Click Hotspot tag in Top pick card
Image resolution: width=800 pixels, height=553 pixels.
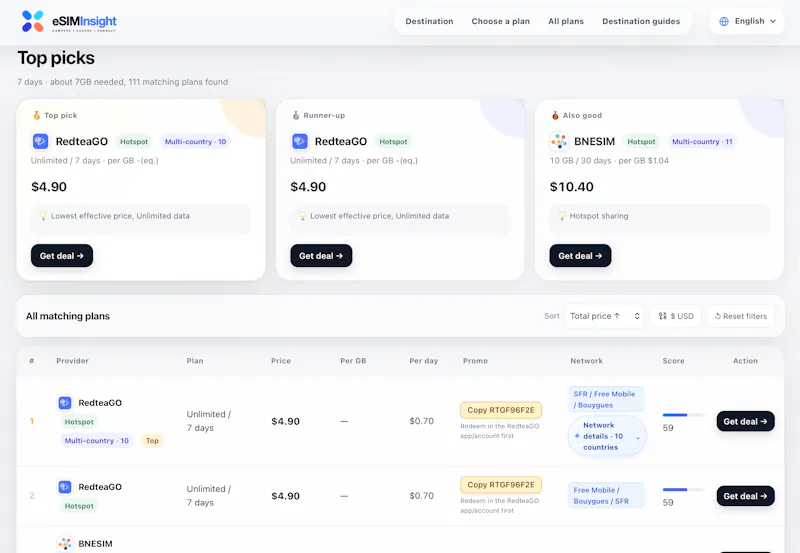click(134, 142)
